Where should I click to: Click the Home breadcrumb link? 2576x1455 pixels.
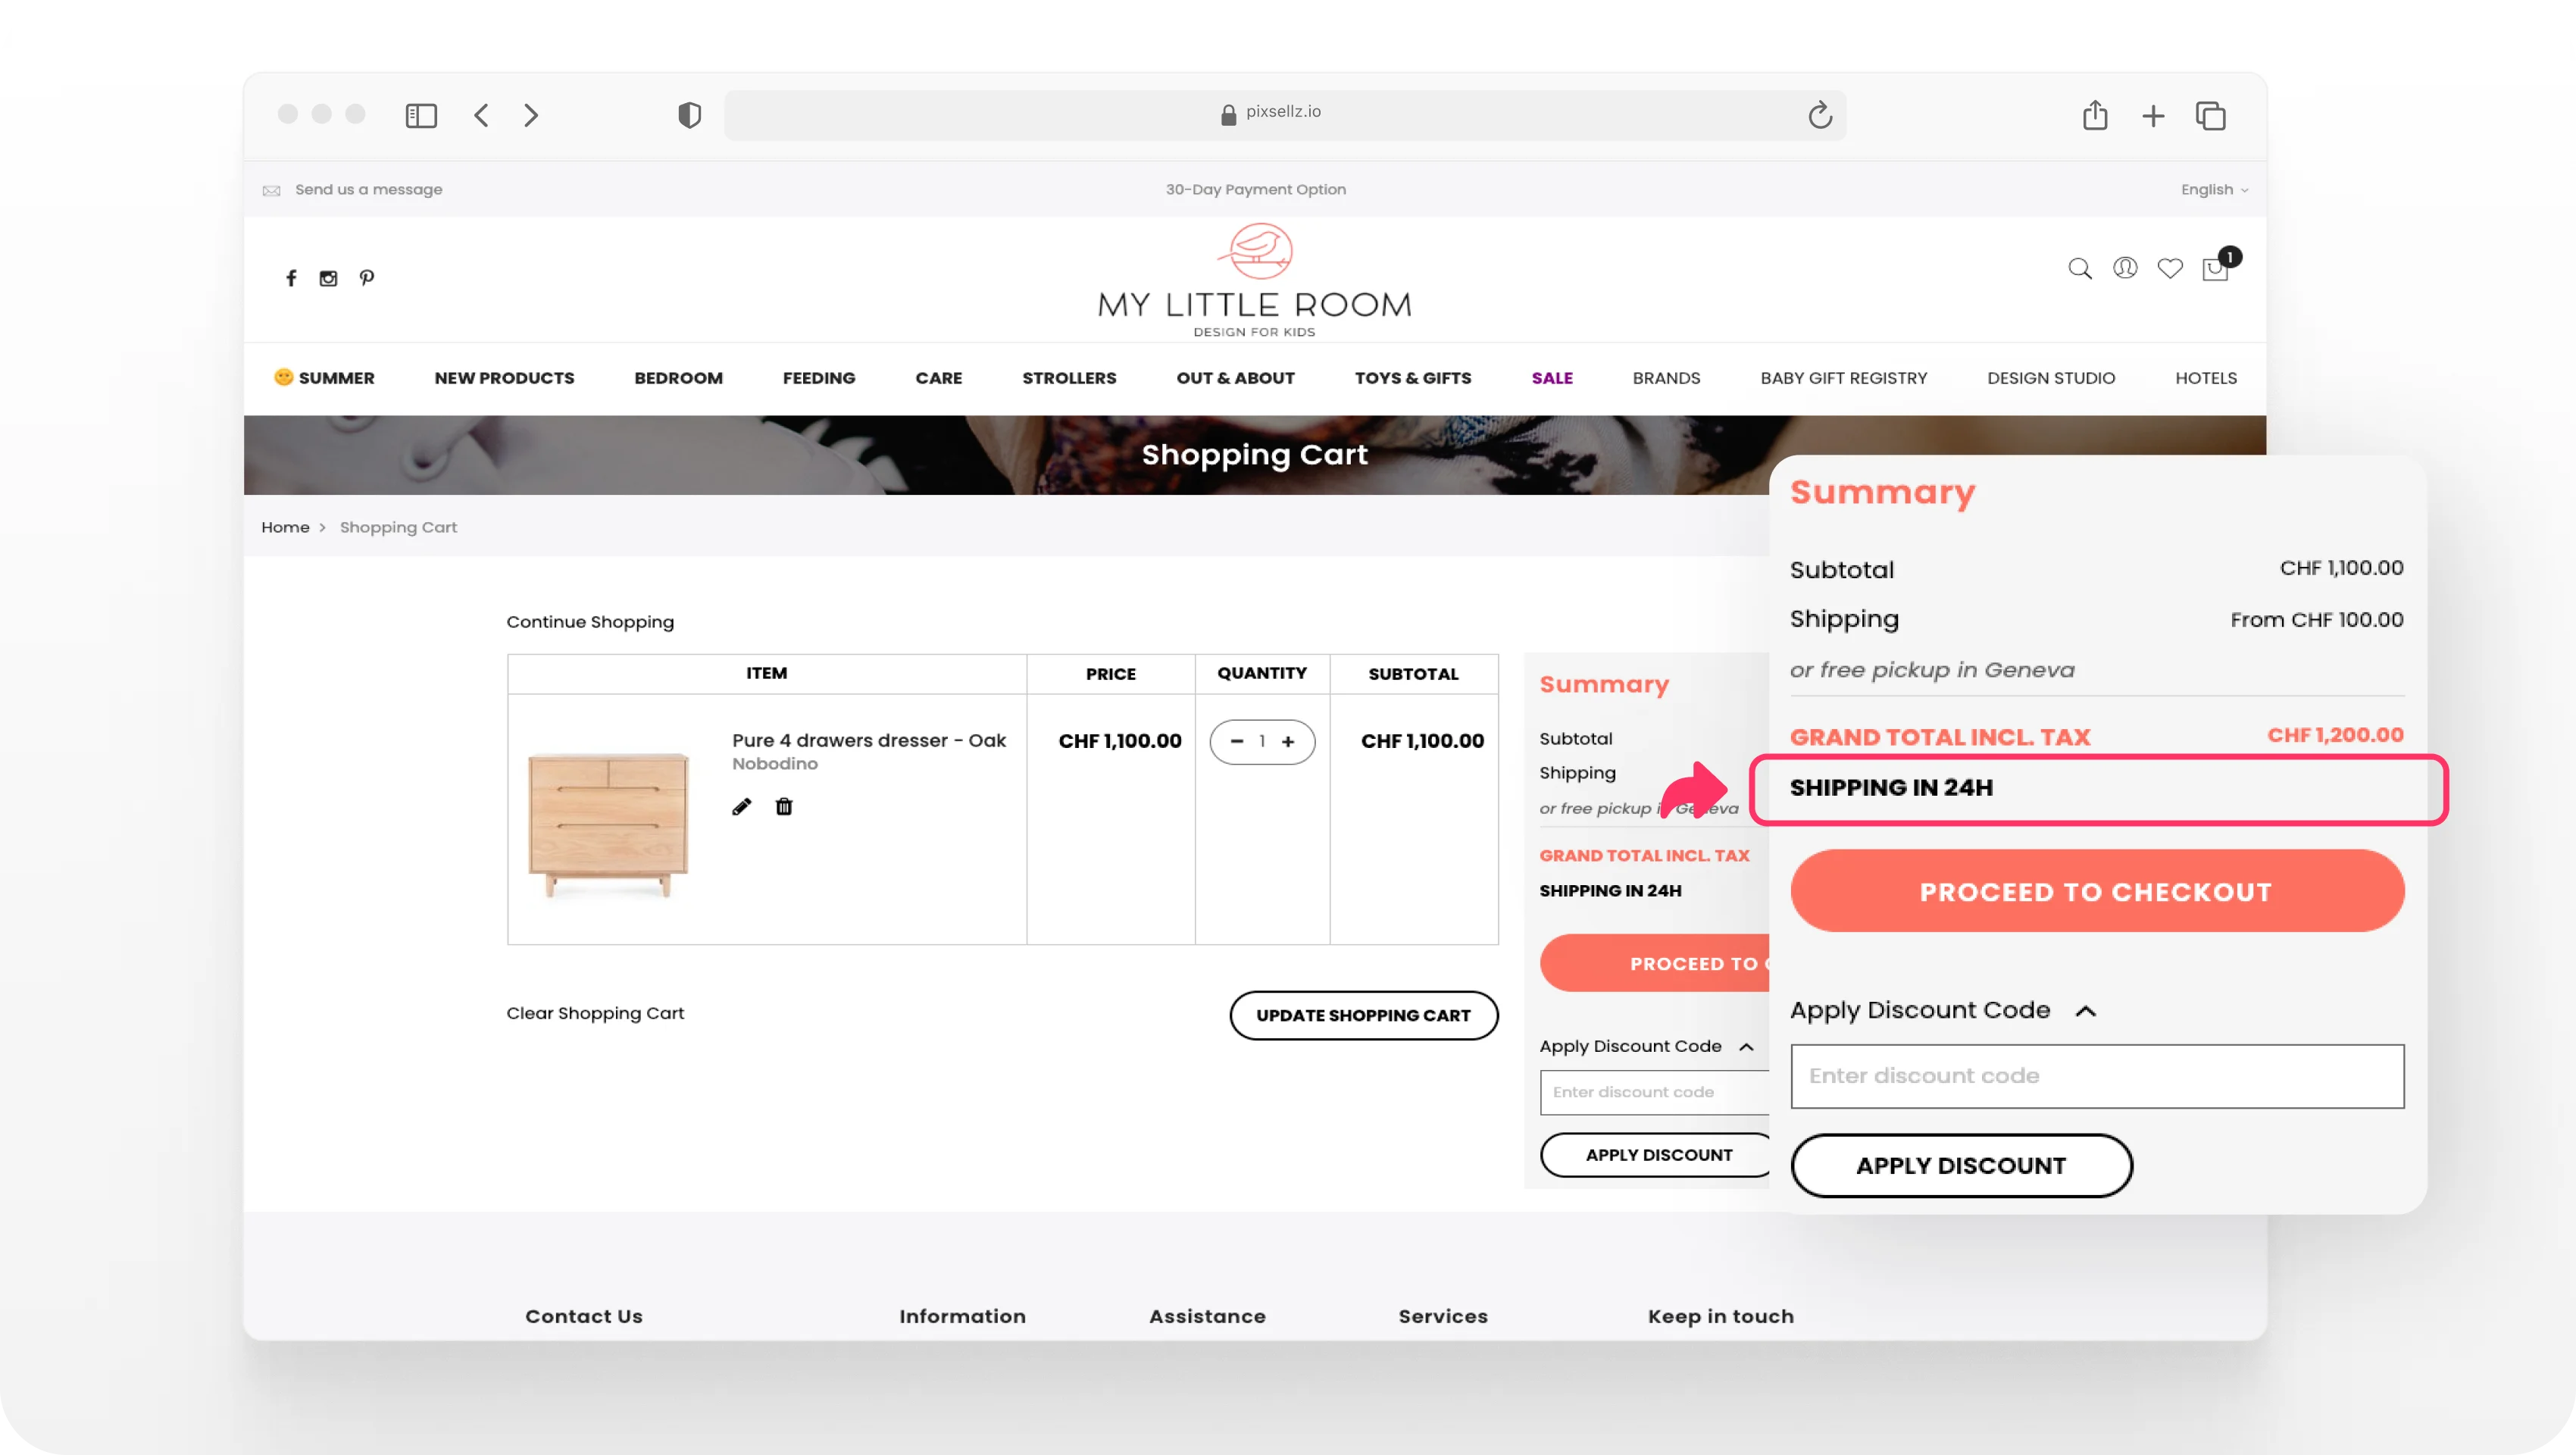coord(285,527)
